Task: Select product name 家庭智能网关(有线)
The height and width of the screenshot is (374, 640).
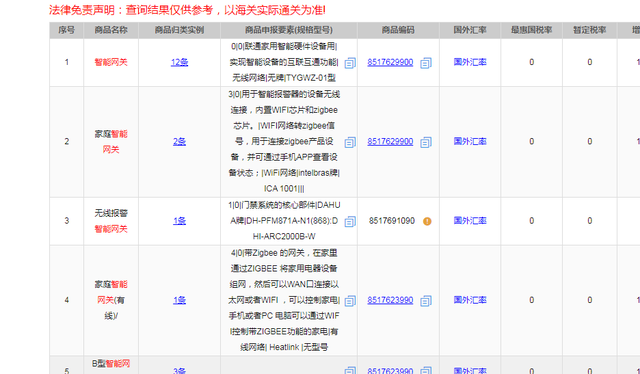Action: point(111,300)
